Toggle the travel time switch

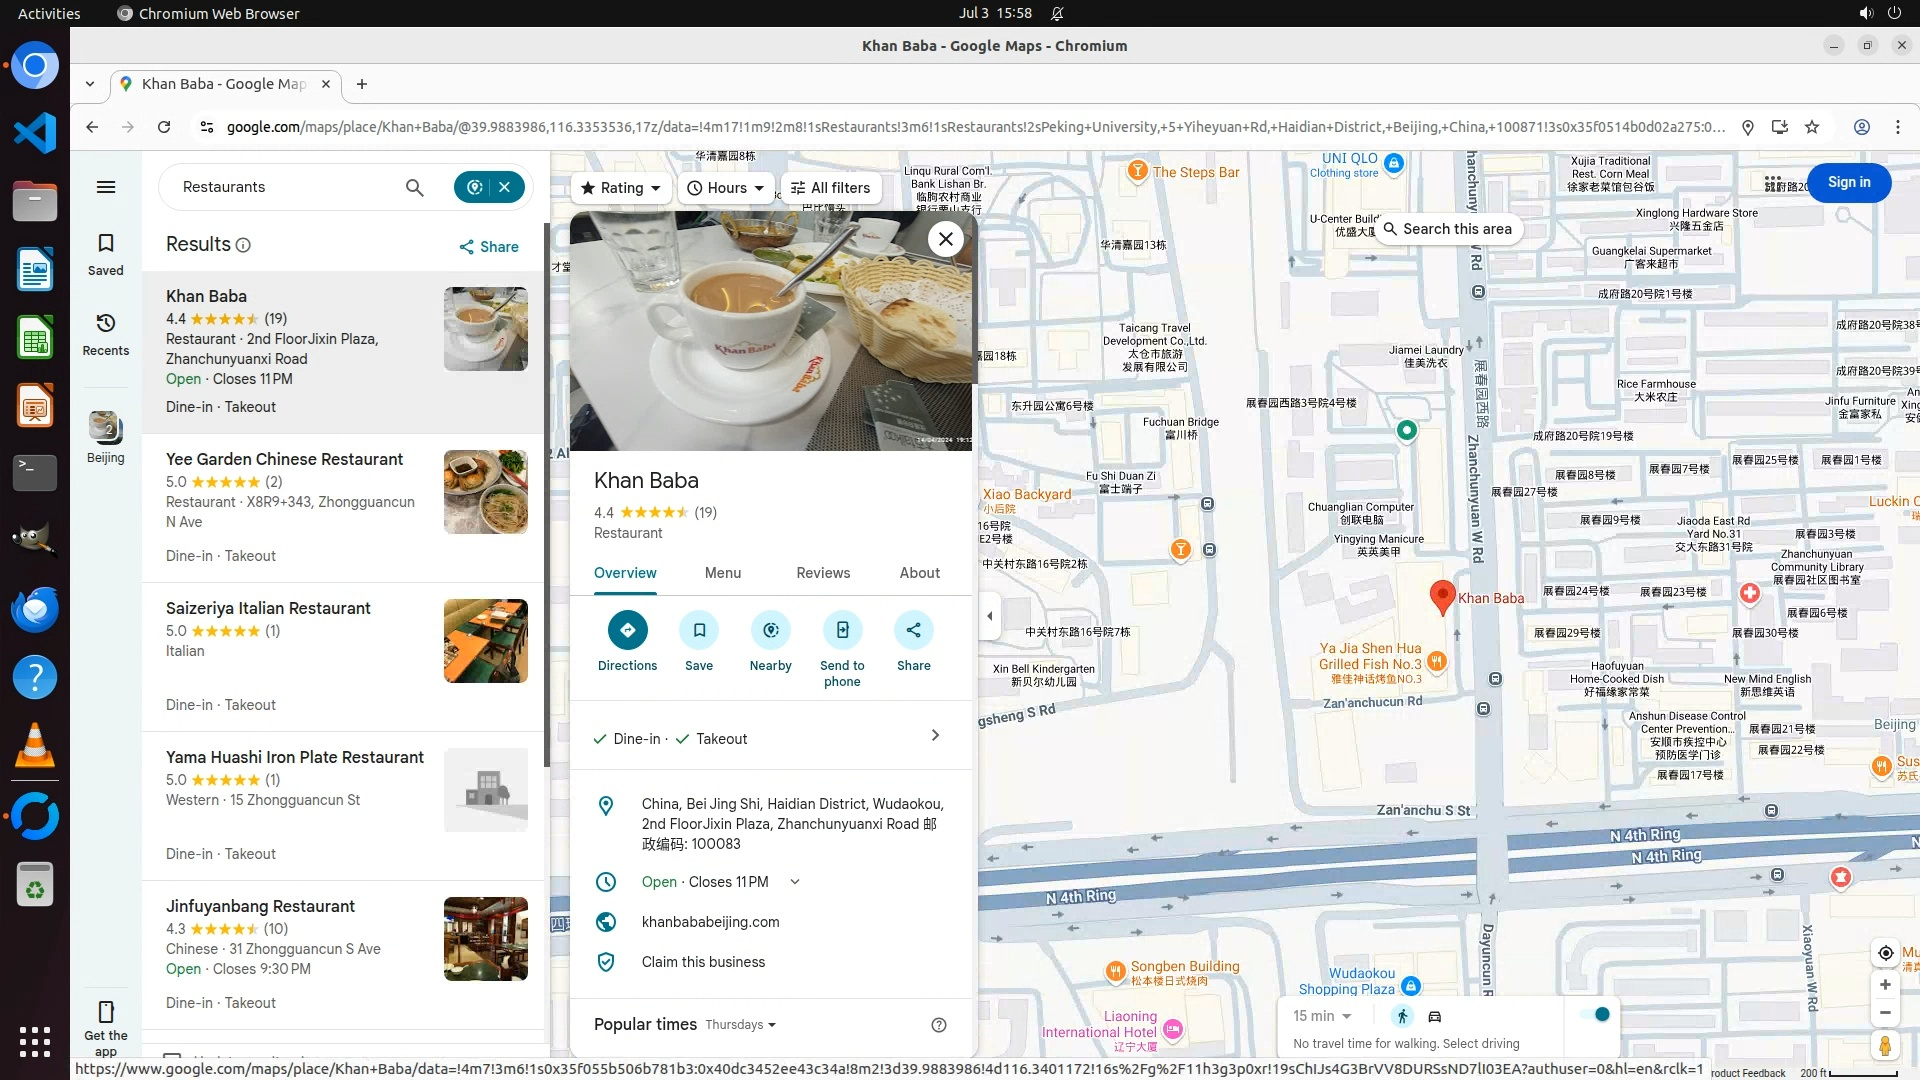(1595, 1014)
